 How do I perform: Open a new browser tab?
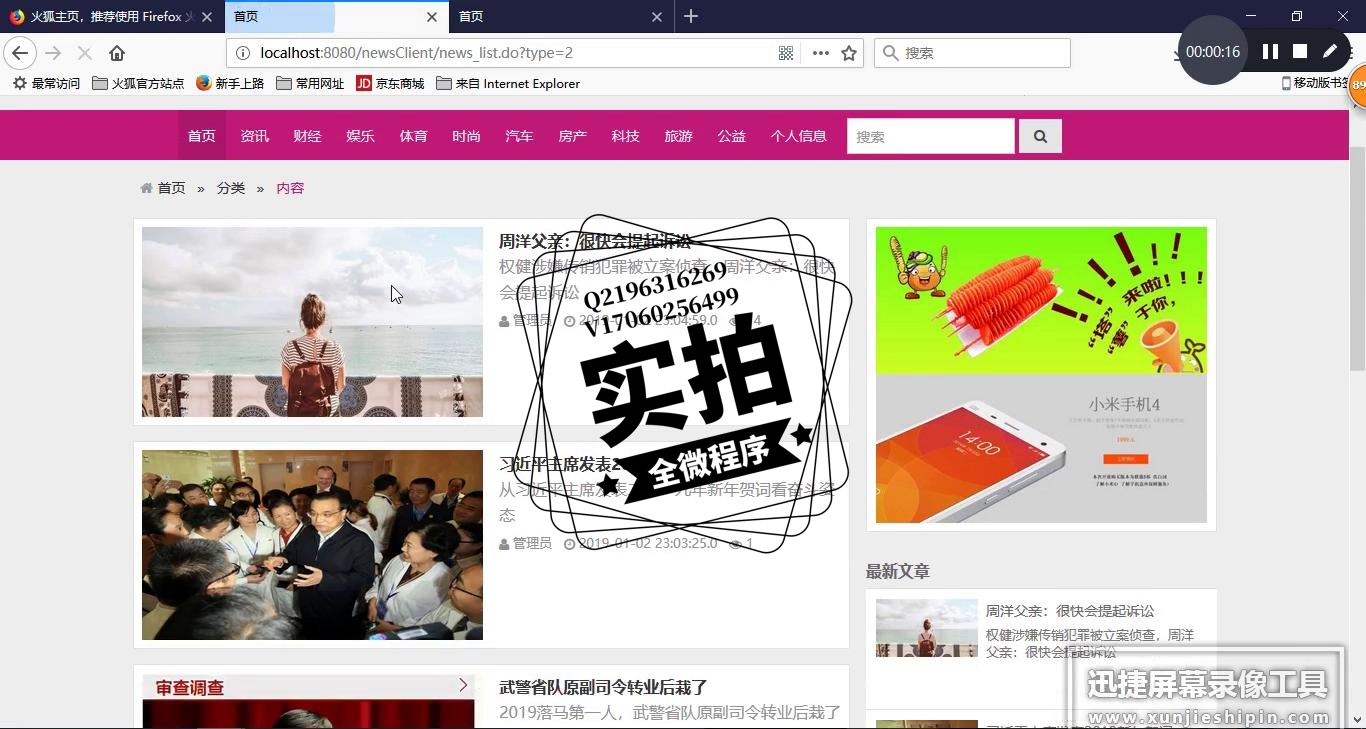[691, 16]
